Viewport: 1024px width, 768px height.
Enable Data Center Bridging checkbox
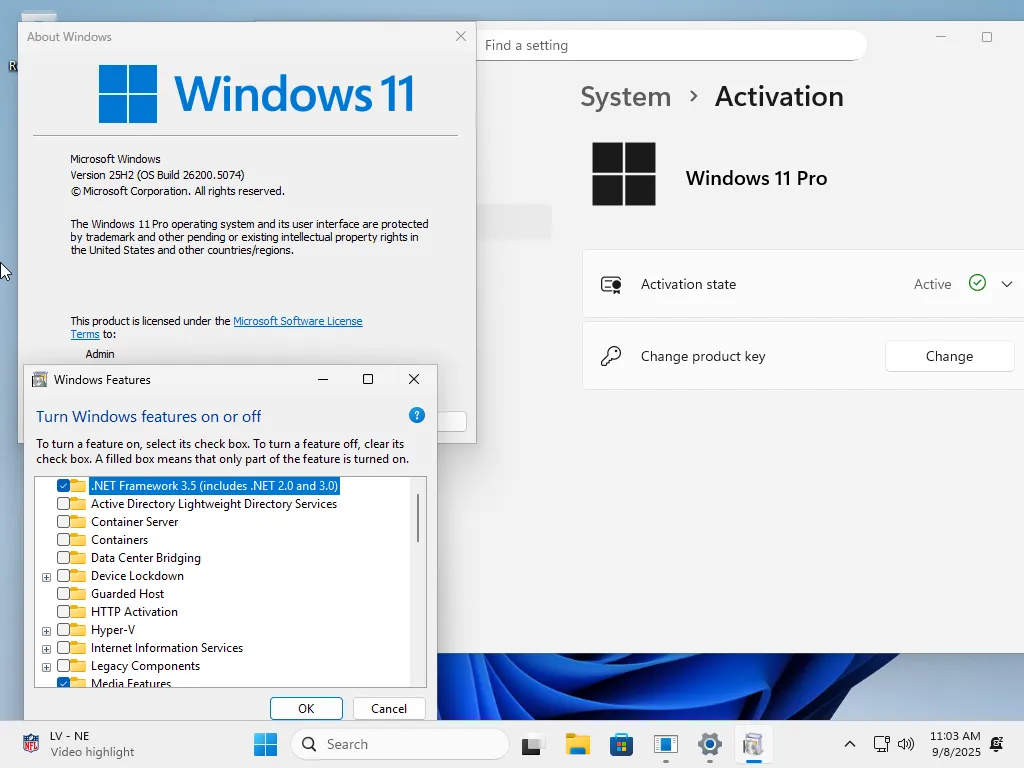point(63,558)
